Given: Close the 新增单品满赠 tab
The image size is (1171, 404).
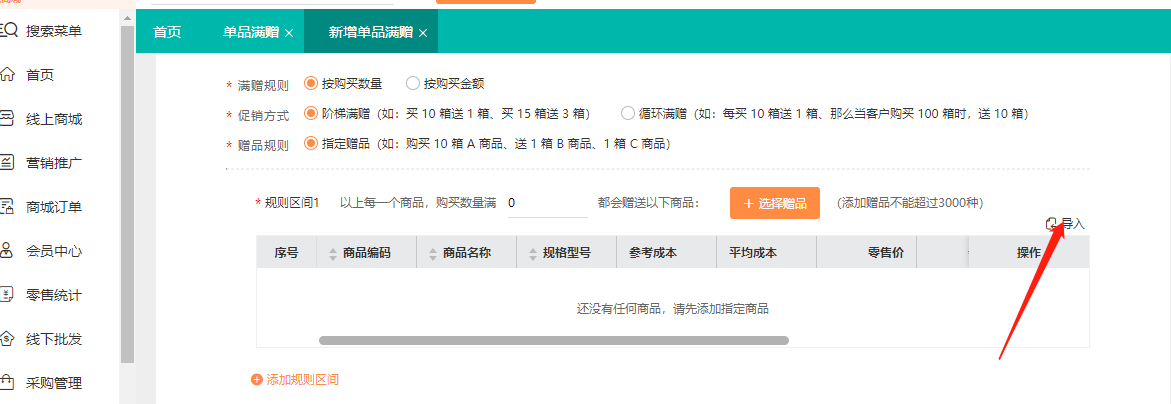Looking at the screenshot, I should [x=423, y=33].
